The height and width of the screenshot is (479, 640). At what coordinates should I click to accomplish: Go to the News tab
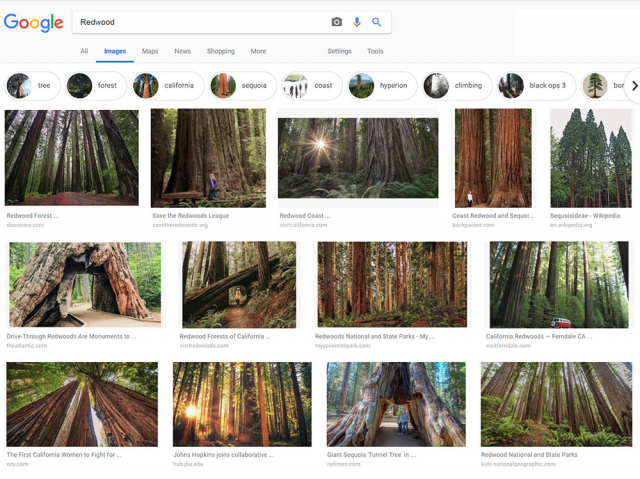(x=182, y=51)
